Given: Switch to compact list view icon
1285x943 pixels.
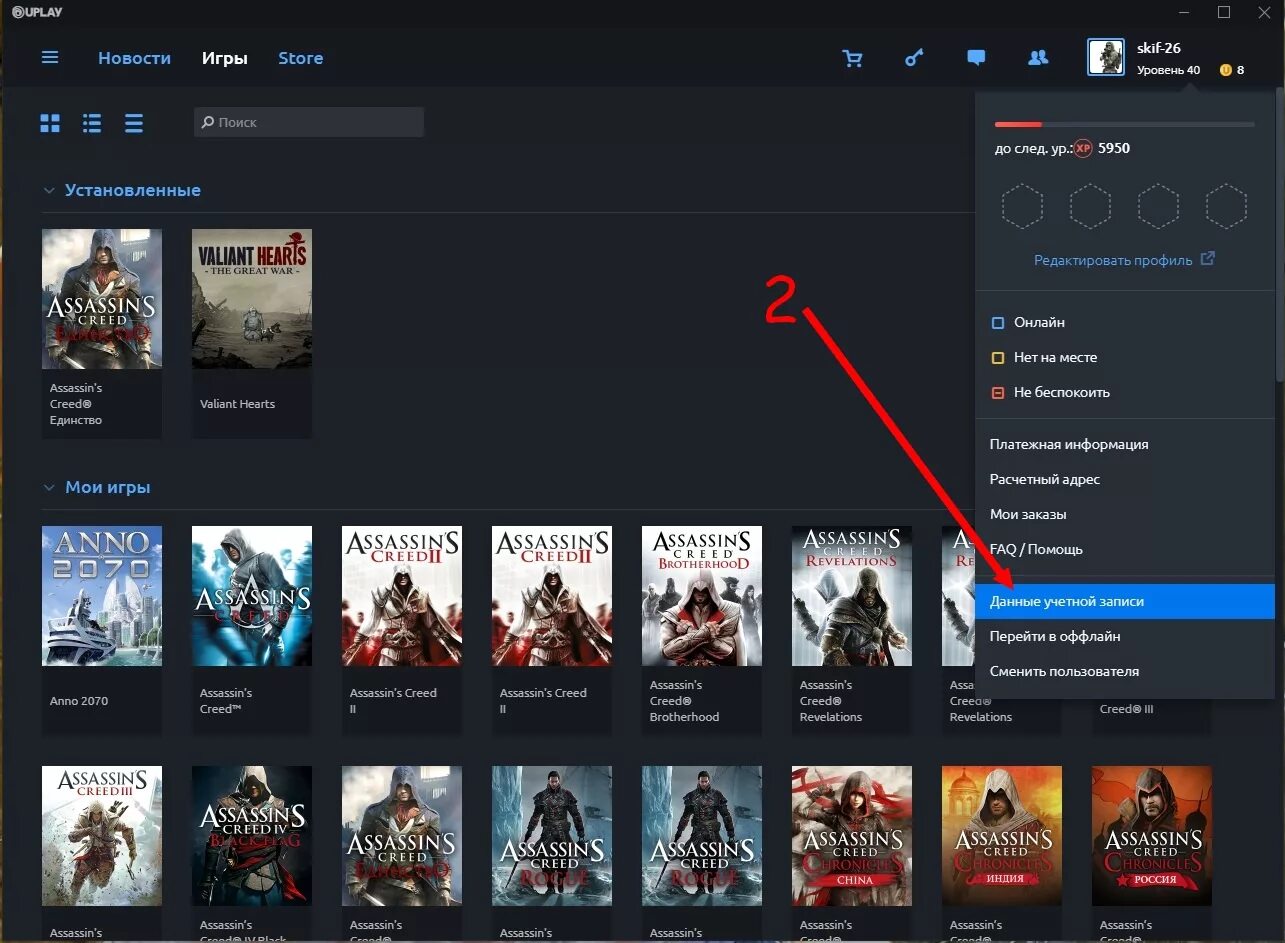Looking at the screenshot, I should tap(134, 123).
